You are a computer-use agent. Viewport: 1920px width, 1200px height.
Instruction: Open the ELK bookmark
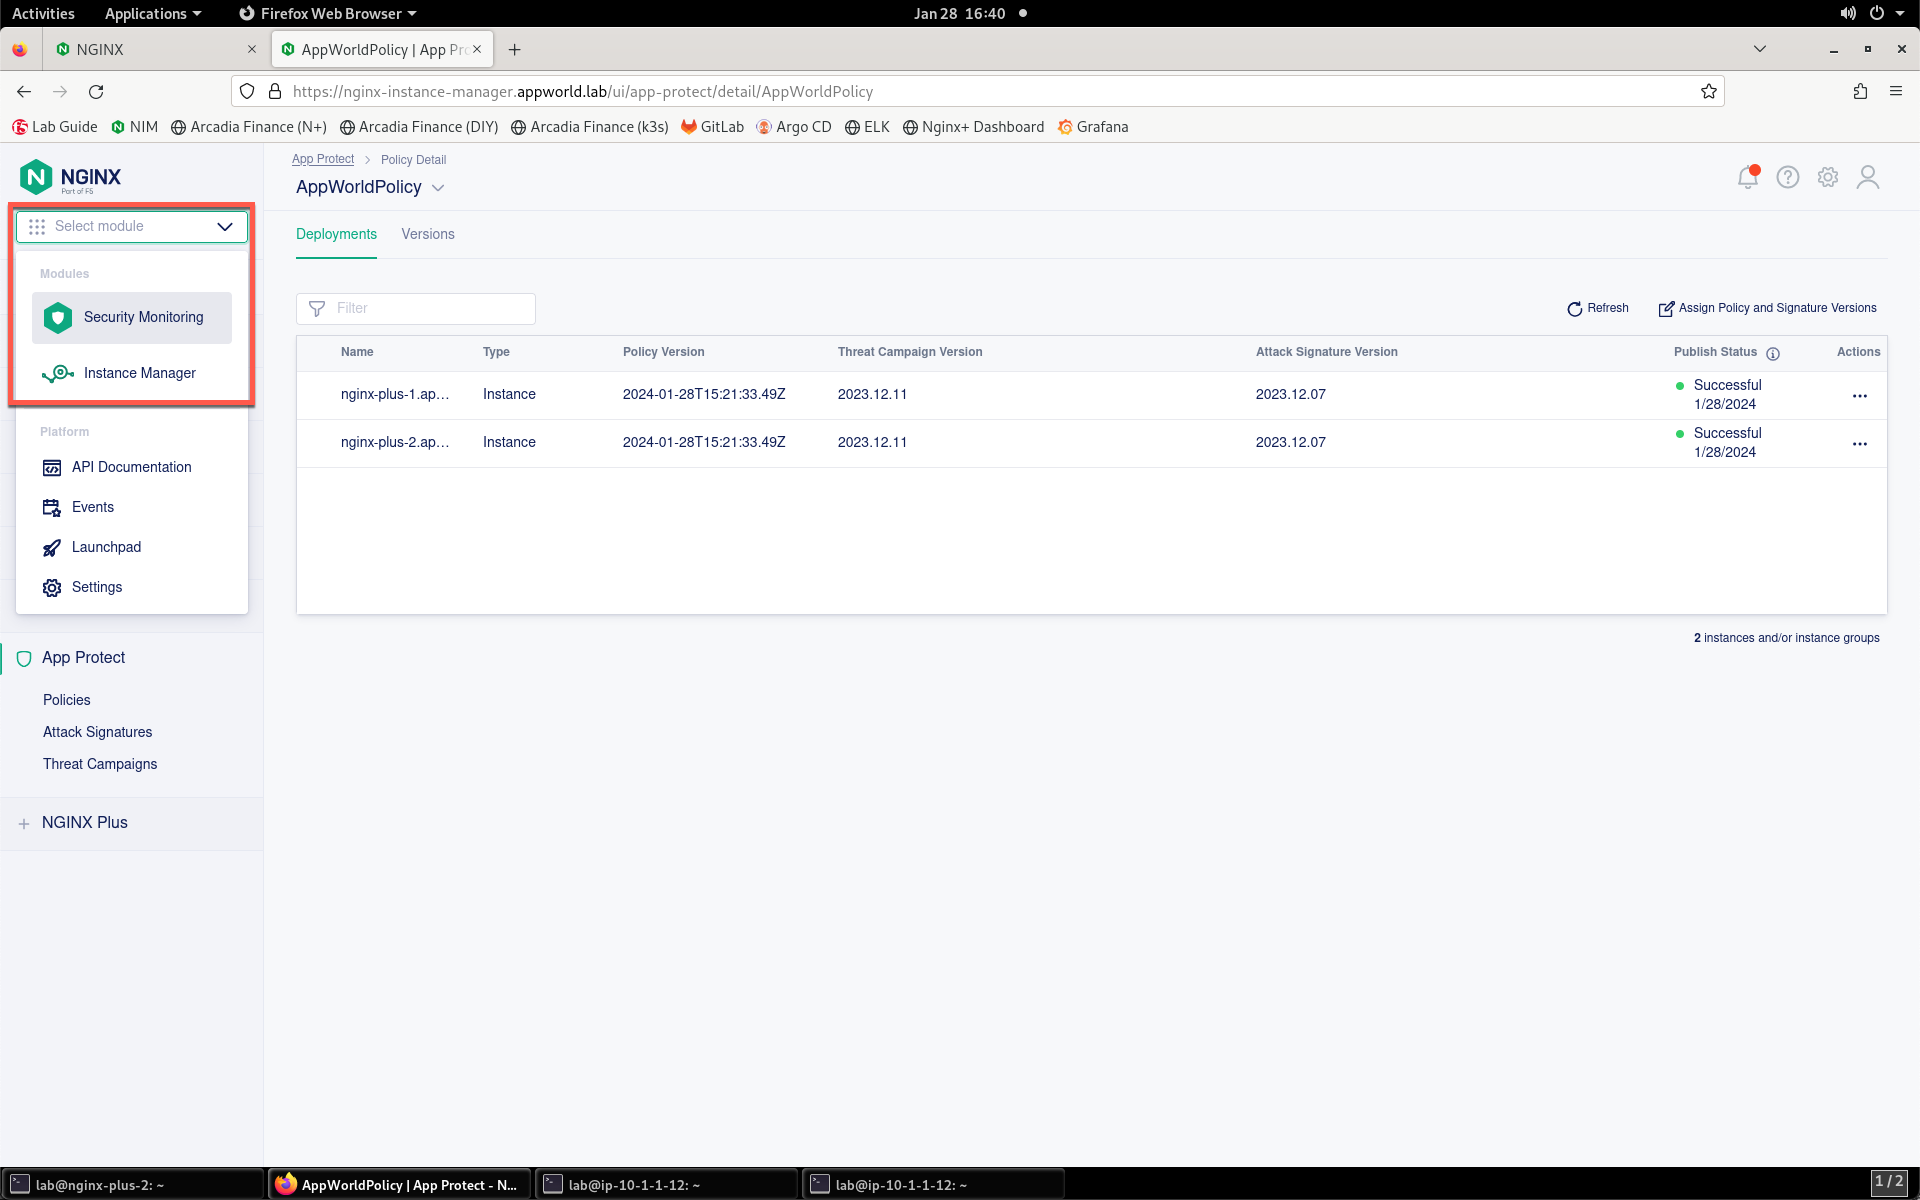(867, 127)
